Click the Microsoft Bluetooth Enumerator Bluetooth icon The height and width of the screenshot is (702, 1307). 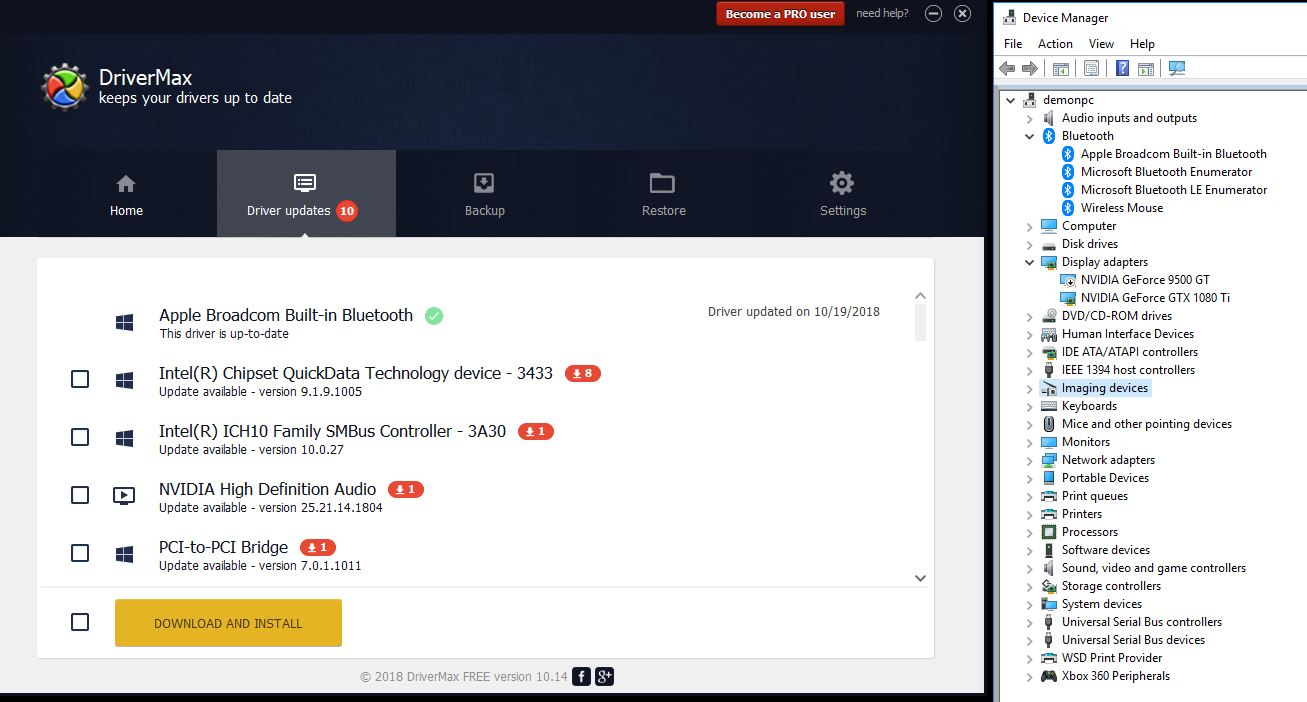click(1068, 172)
